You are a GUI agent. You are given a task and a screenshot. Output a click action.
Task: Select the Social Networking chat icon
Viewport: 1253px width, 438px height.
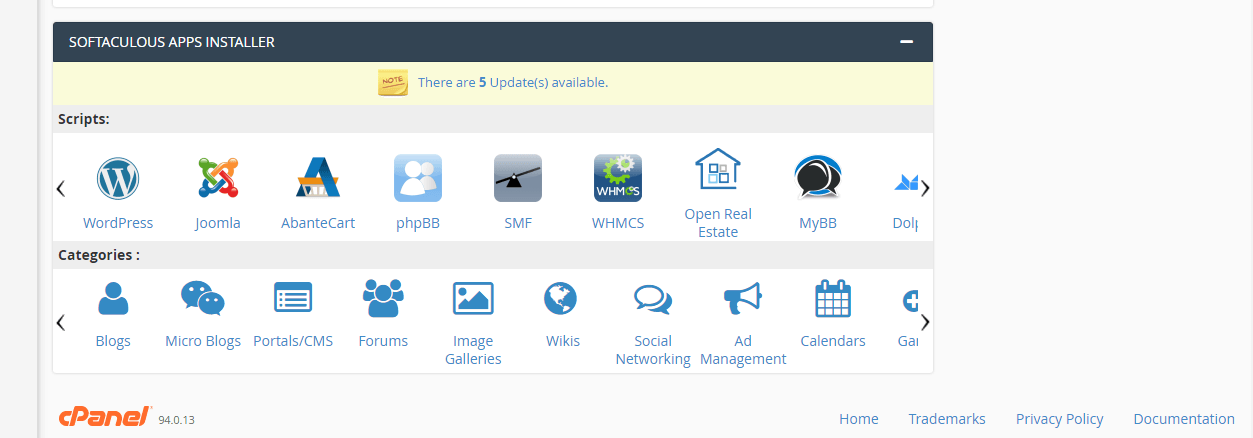[653, 299]
